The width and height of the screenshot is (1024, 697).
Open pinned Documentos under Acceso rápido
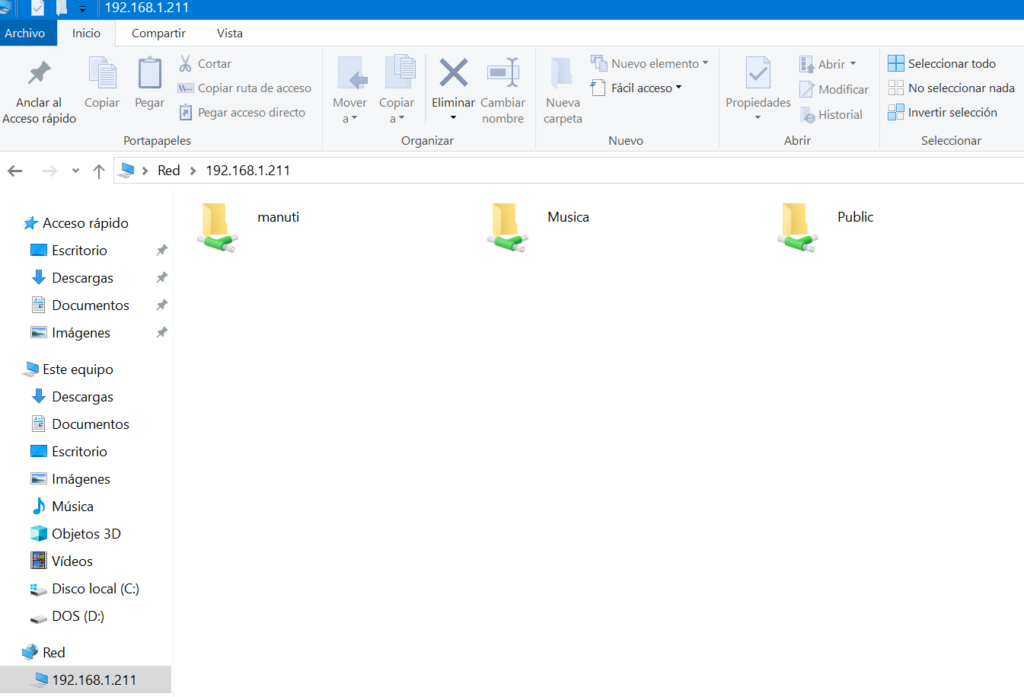[x=80, y=305]
